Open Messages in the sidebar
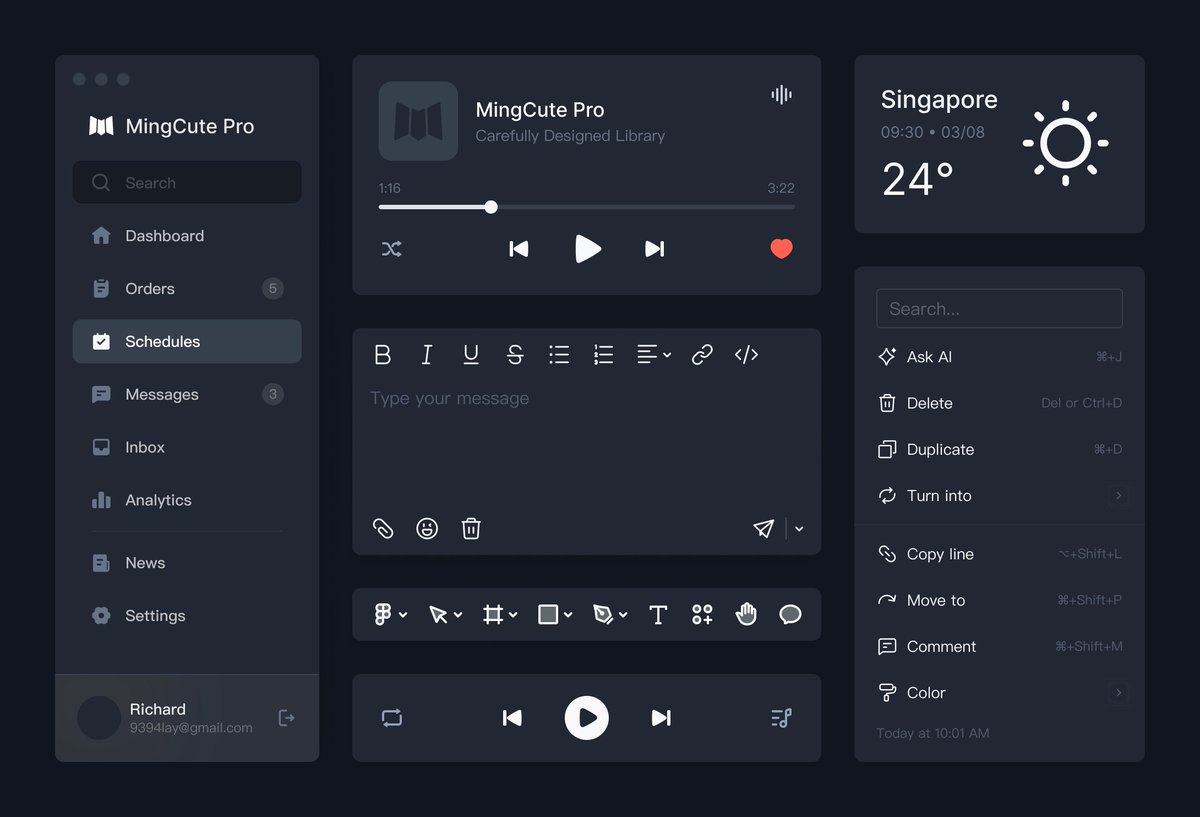Screen dimensions: 1200x817 (187, 394)
